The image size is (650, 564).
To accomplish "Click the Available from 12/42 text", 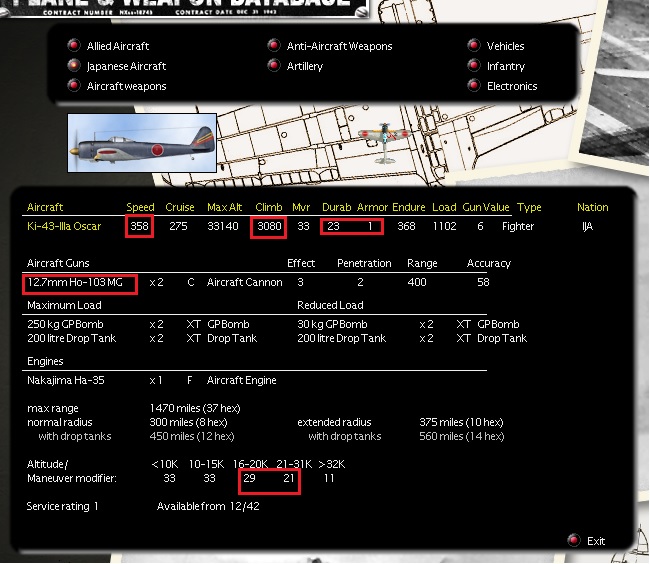I will pyautogui.click(x=208, y=506).
